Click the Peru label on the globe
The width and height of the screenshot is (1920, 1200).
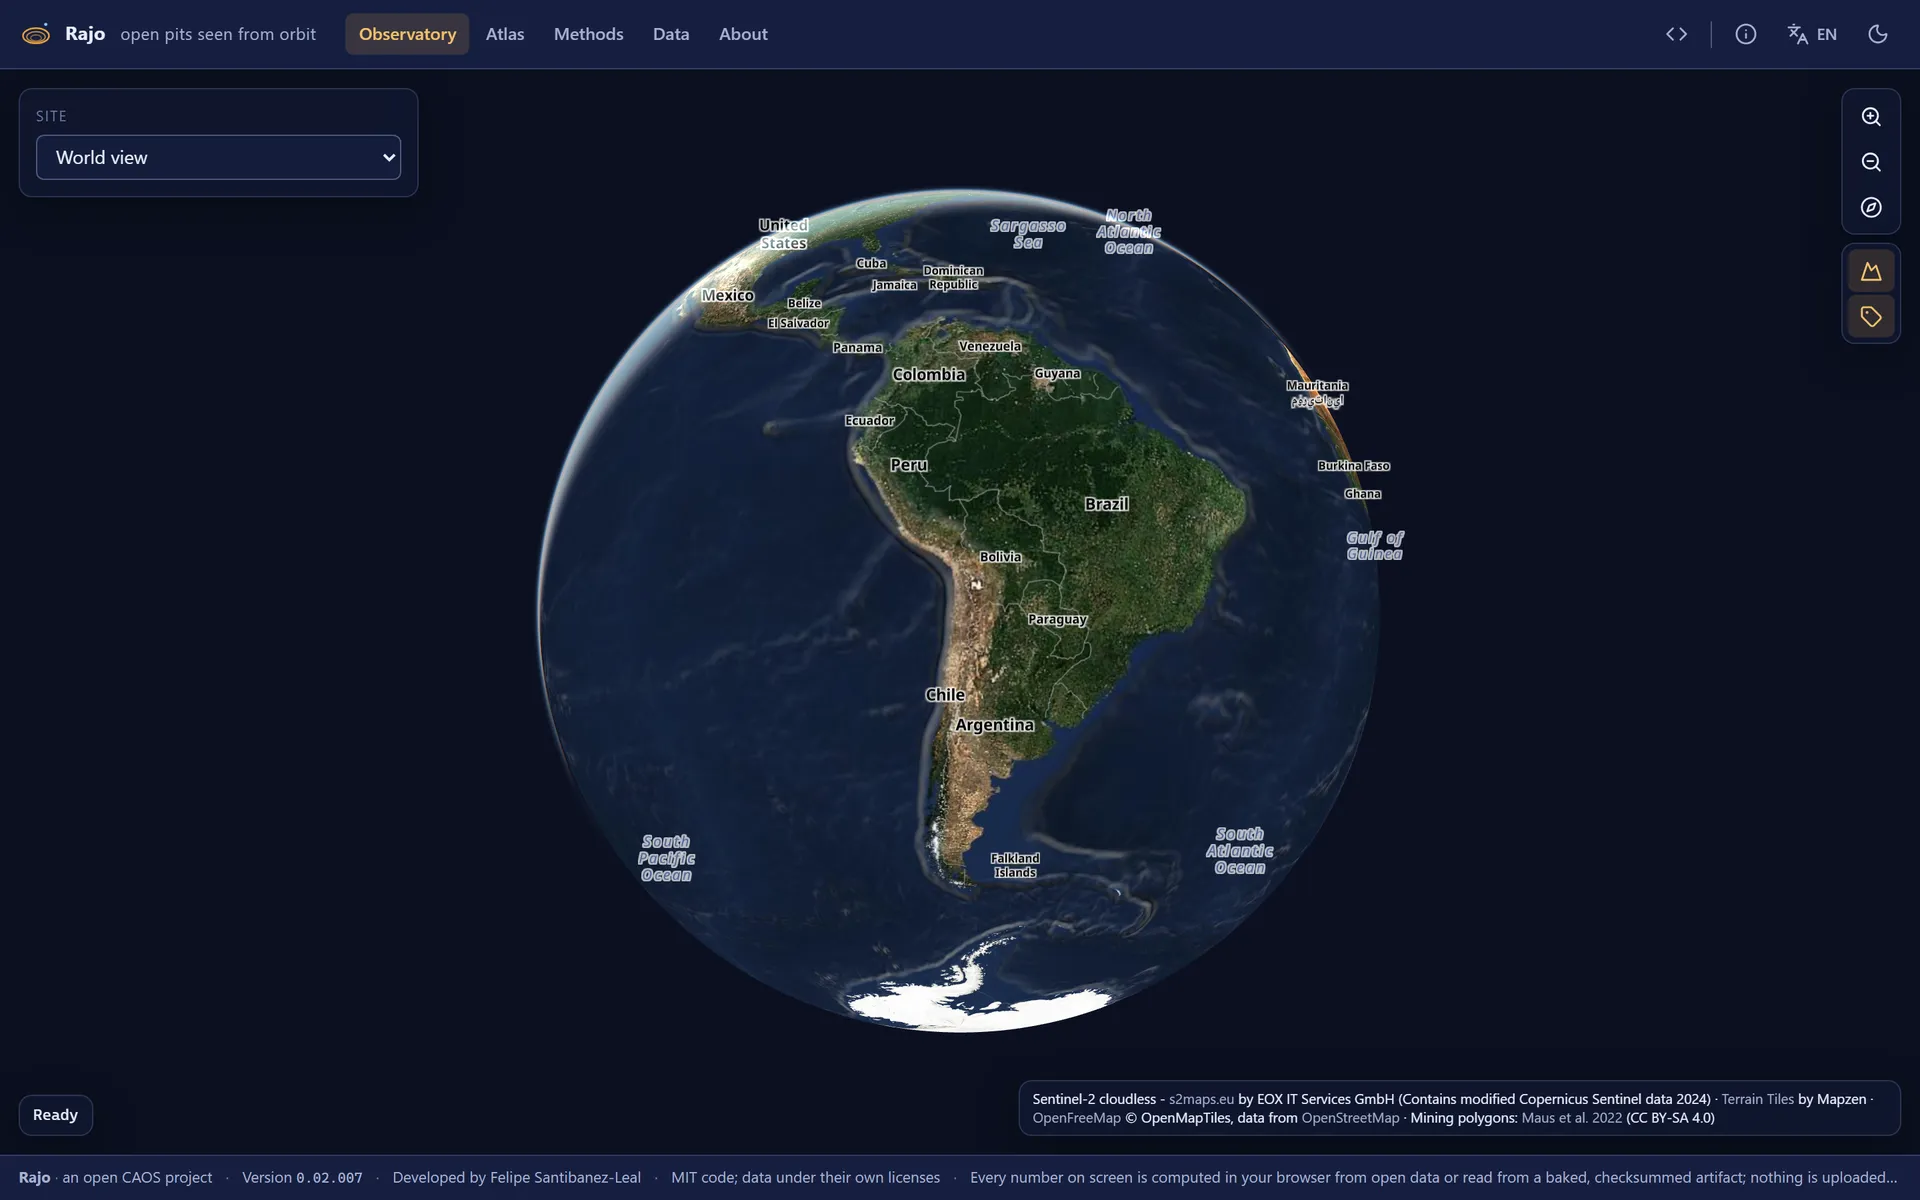pos(909,465)
